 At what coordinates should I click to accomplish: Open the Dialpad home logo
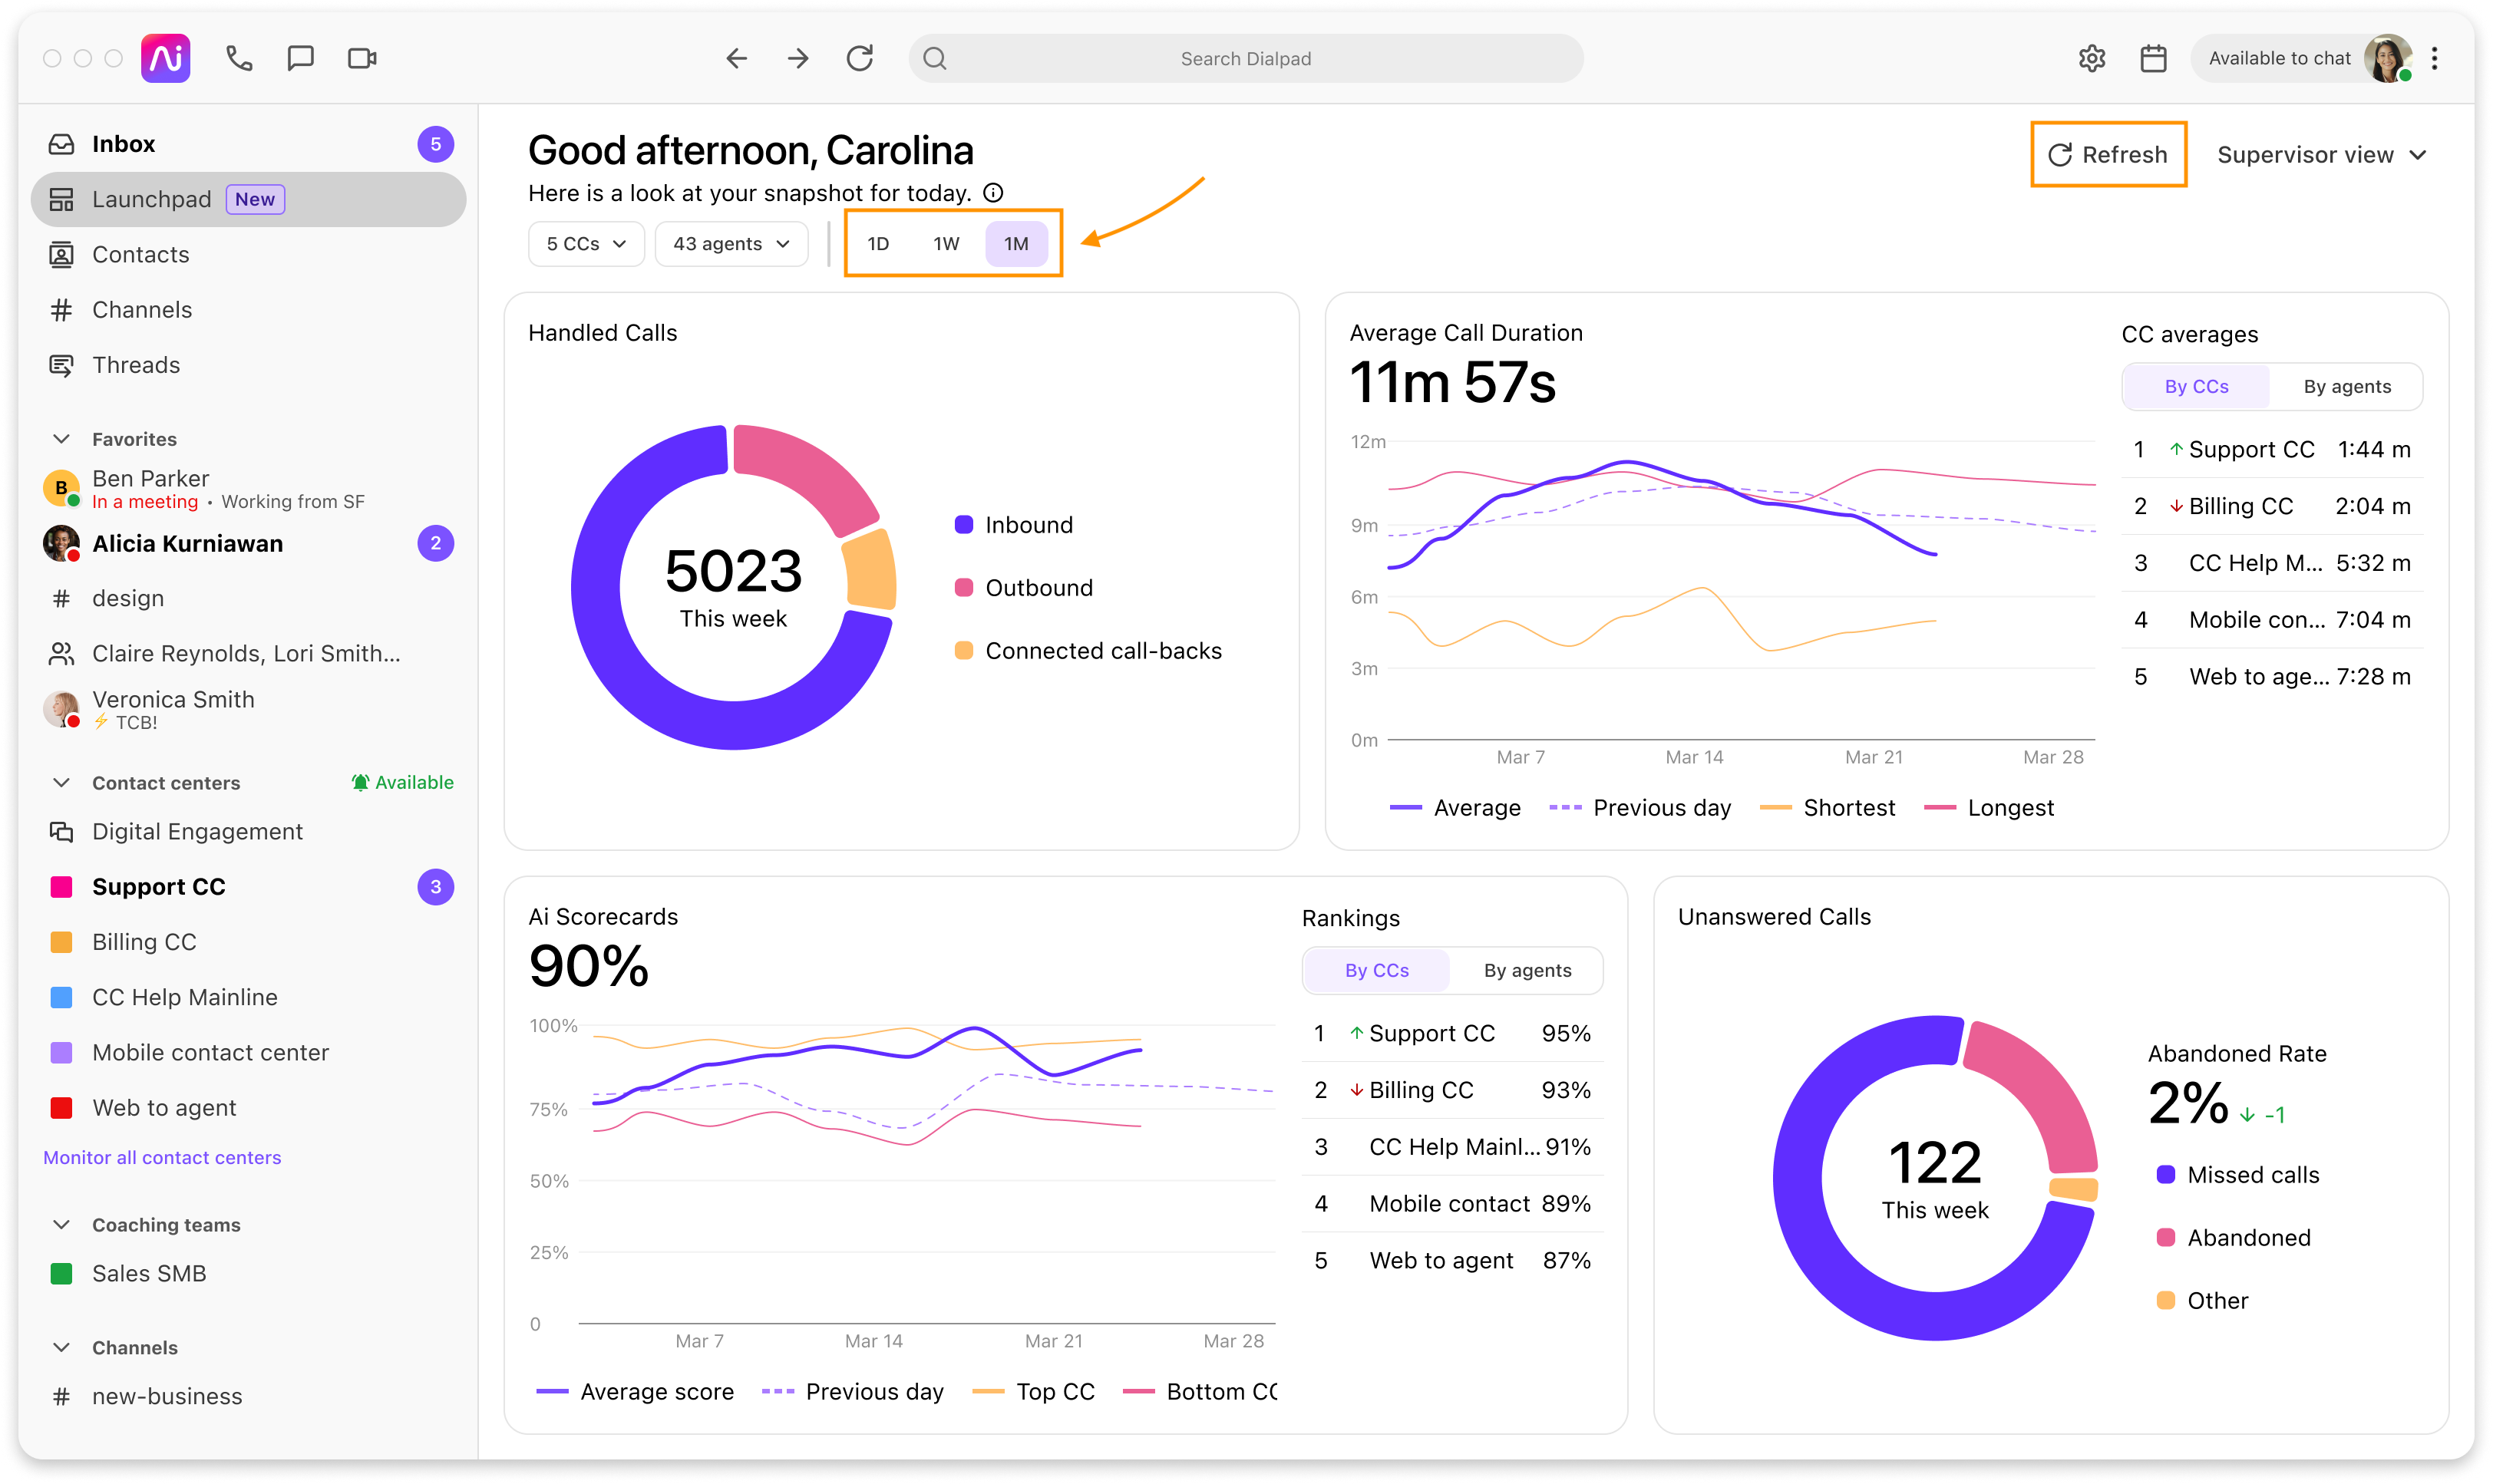pyautogui.click(x=165, y=58)
